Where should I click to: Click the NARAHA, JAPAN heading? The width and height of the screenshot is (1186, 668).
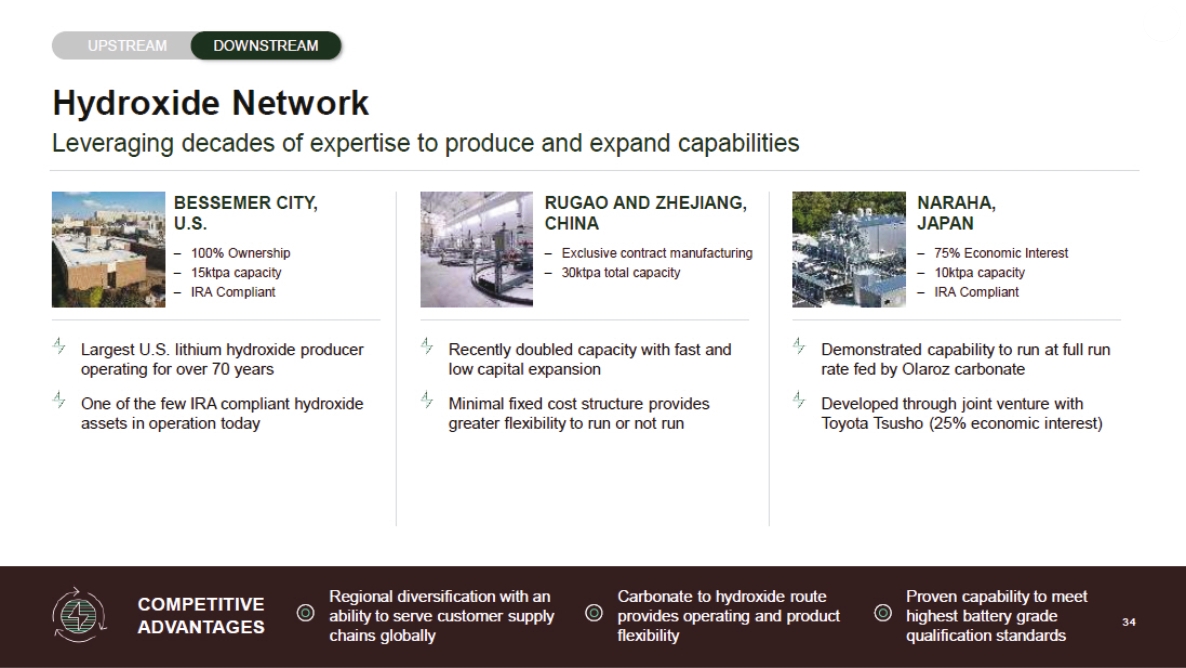pos(956,213)
